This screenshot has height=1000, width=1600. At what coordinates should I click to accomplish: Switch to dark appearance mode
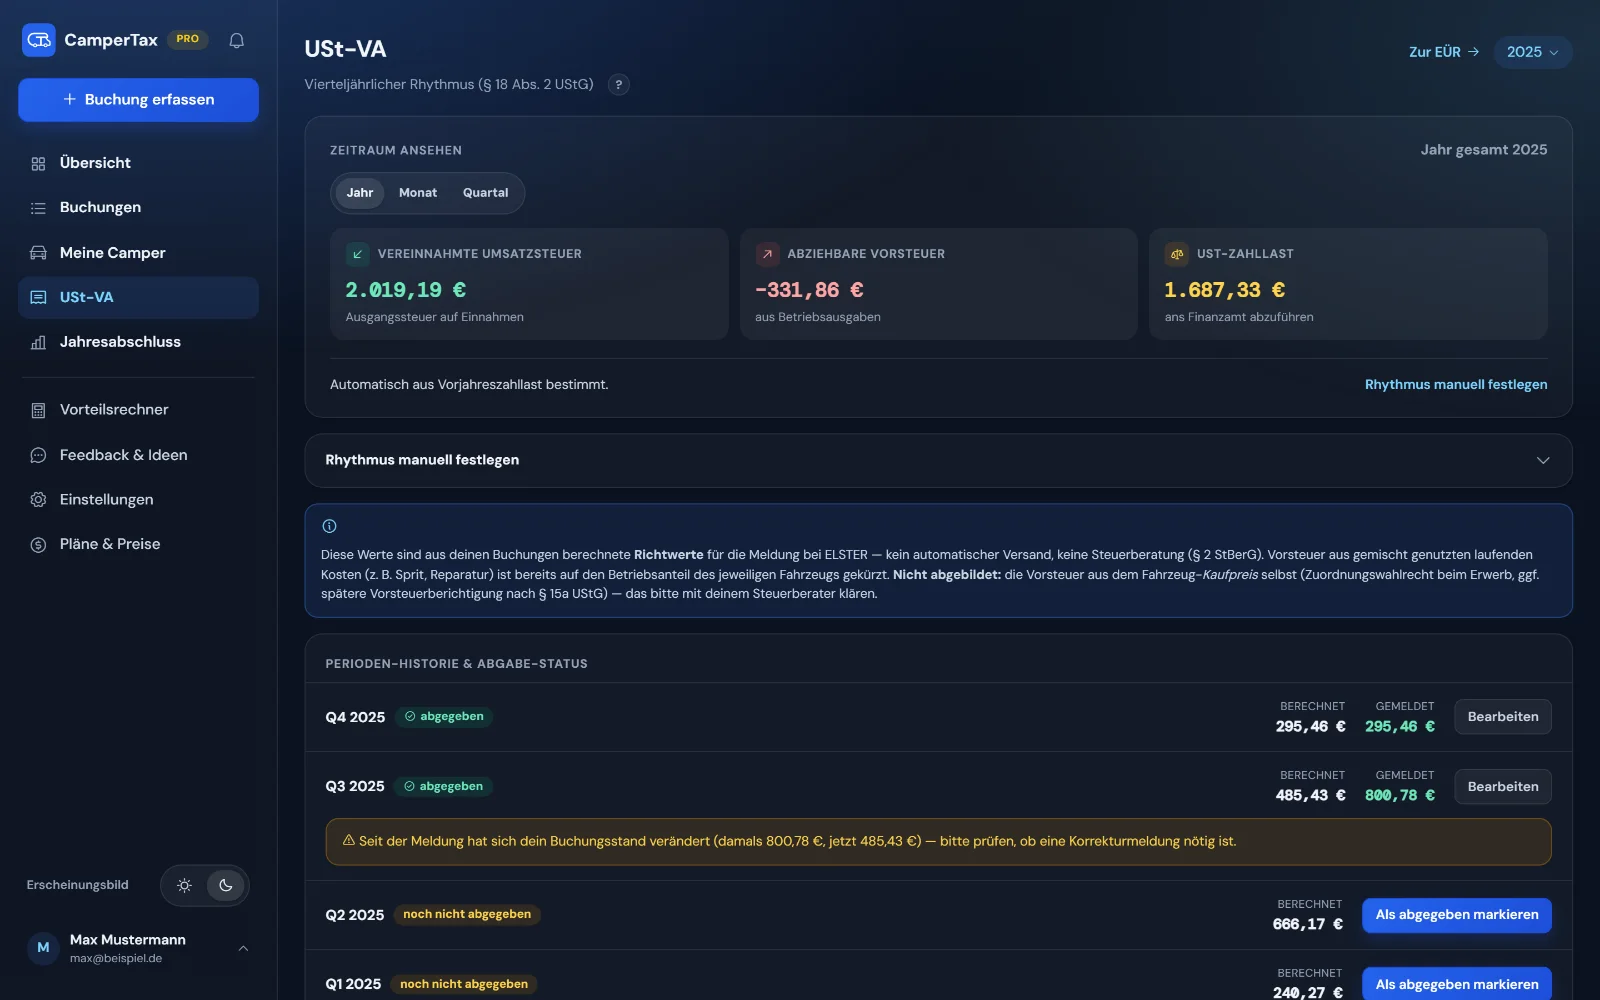point(226,885)
